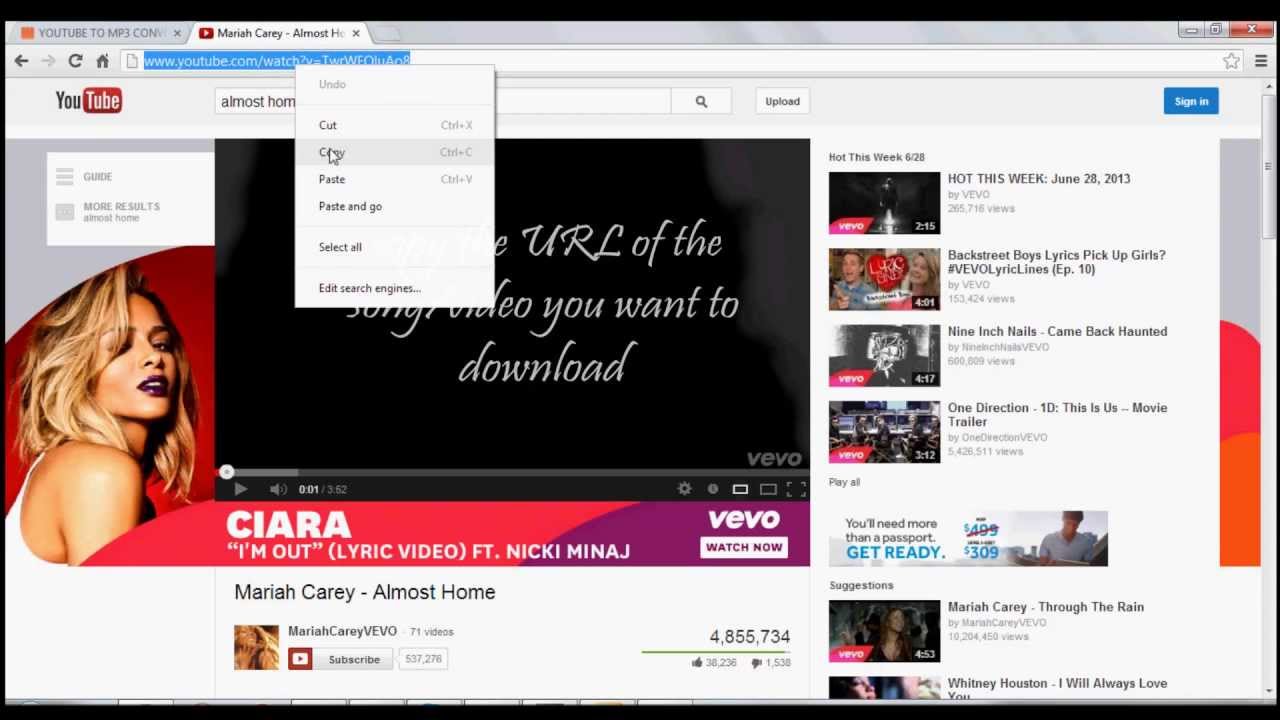Click the thumbs down dislike icon

pyautogui.click(x=757, y=662)
